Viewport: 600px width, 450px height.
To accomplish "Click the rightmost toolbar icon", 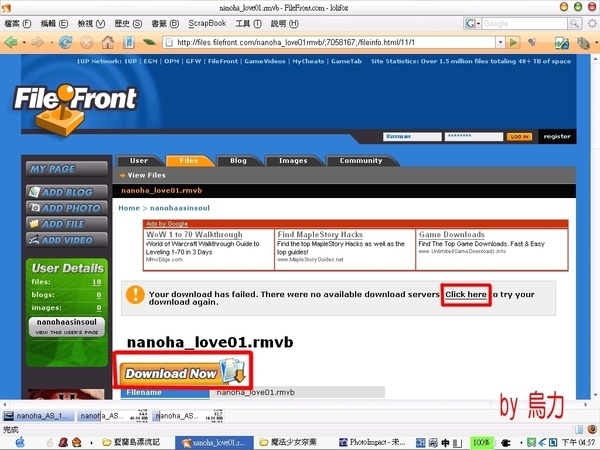I will pos(583,43).
